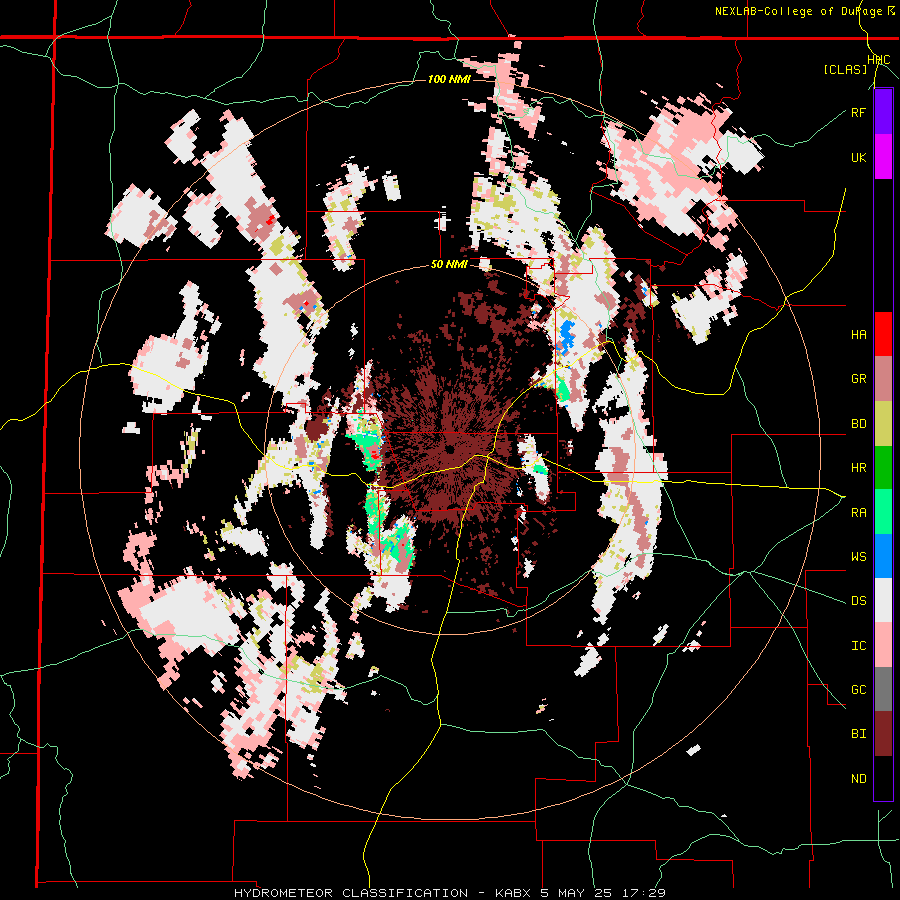
Task: Click the 'DS' legend label text
Action: pyautogui.click(x=858, y=601)
